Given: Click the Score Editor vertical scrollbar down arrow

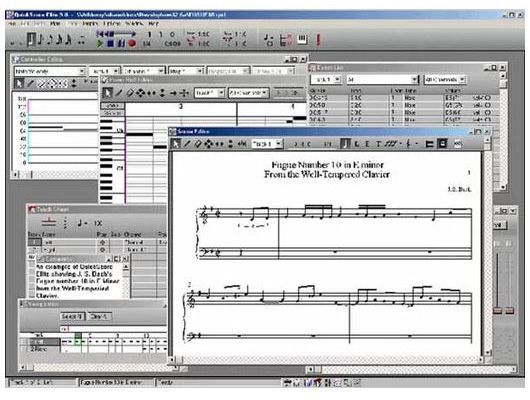Looking at the screenshot, I should click(488, 353).
